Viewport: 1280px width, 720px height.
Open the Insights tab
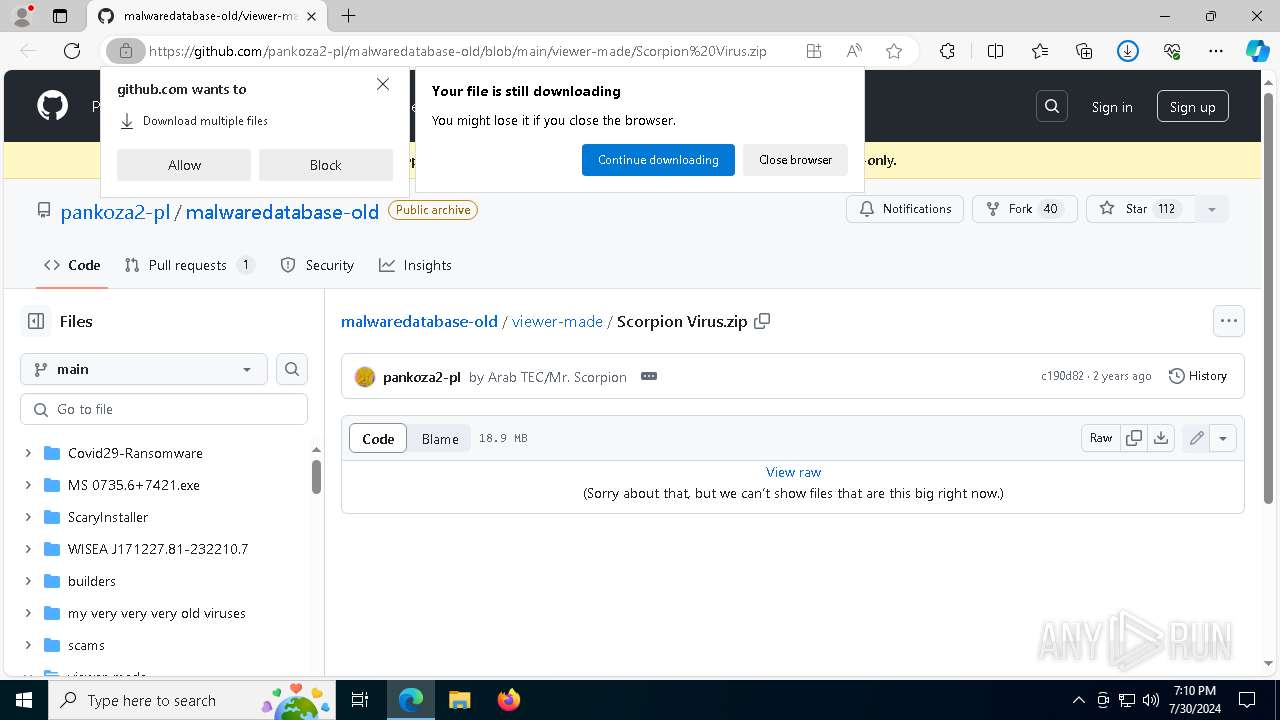coord(415,265)
